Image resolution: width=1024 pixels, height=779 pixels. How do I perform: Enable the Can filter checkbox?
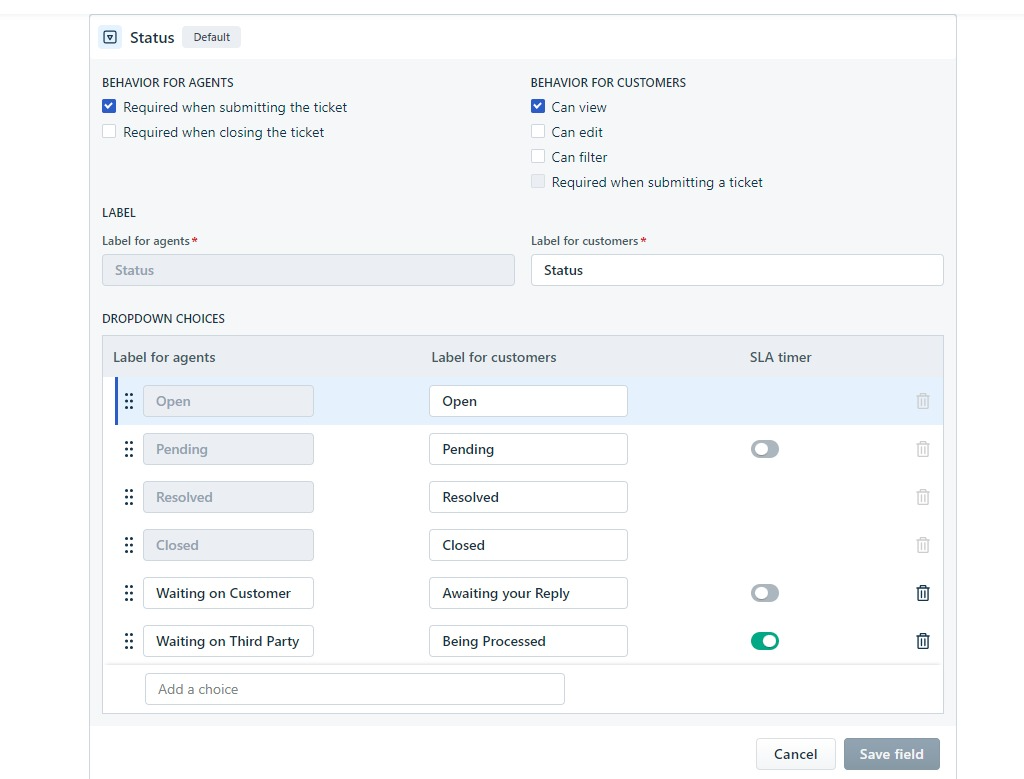pyautogui.click(x=537, y=157)
